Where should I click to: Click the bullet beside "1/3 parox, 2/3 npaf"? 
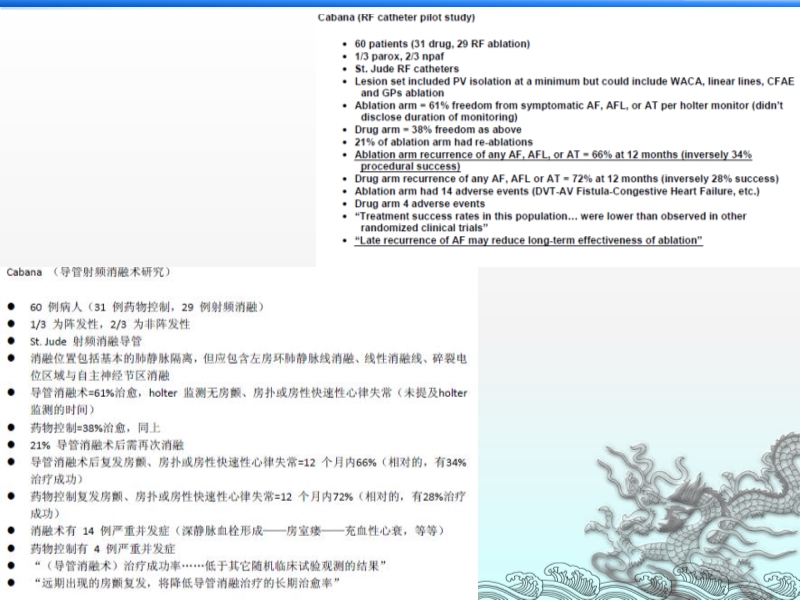(x=344, y=56)
